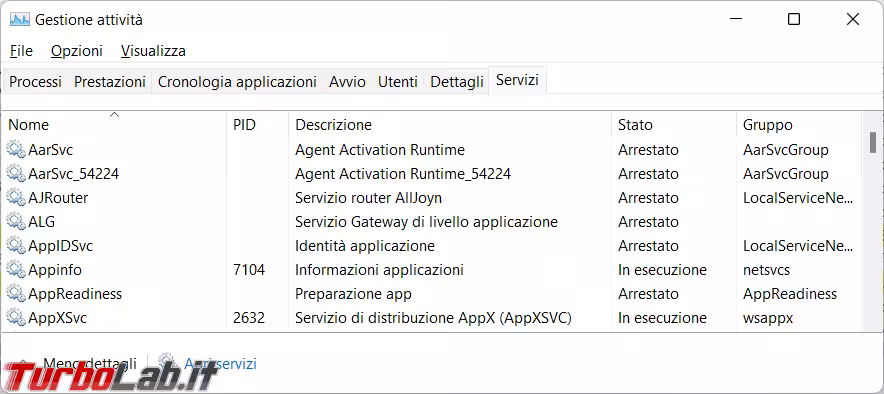Image resolution: width=884 pixels, height=394 pixels.
Task: Open the File menu
Action: [21, 51]
